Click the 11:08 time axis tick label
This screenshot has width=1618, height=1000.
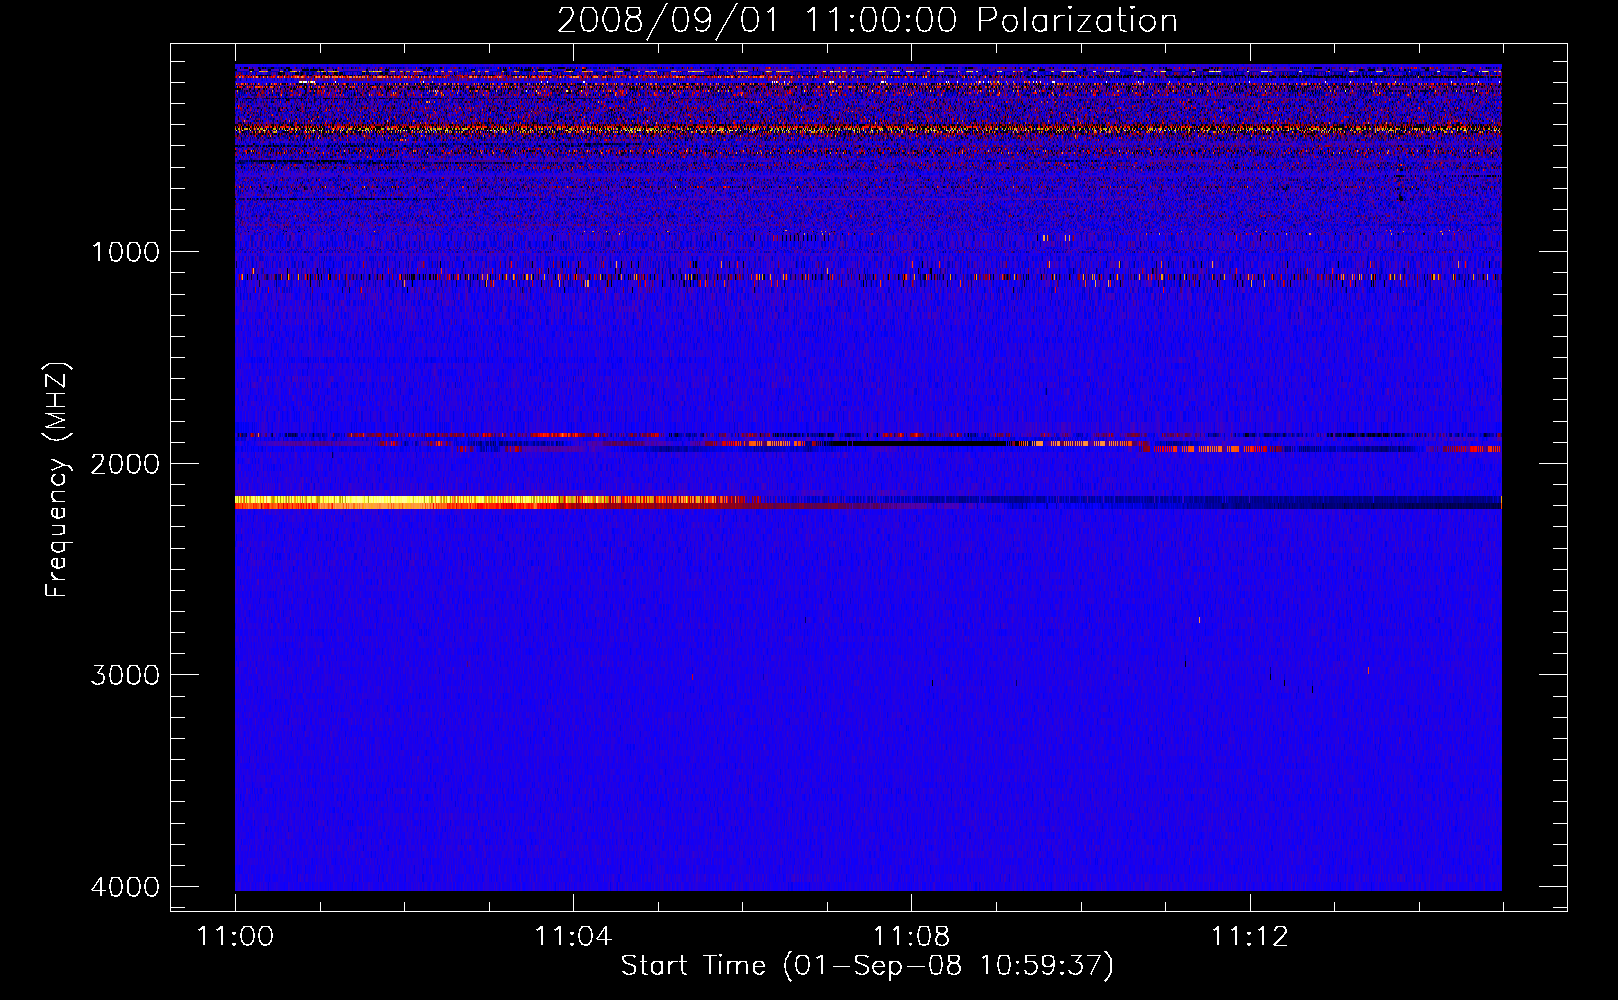(x=911, y=937)
